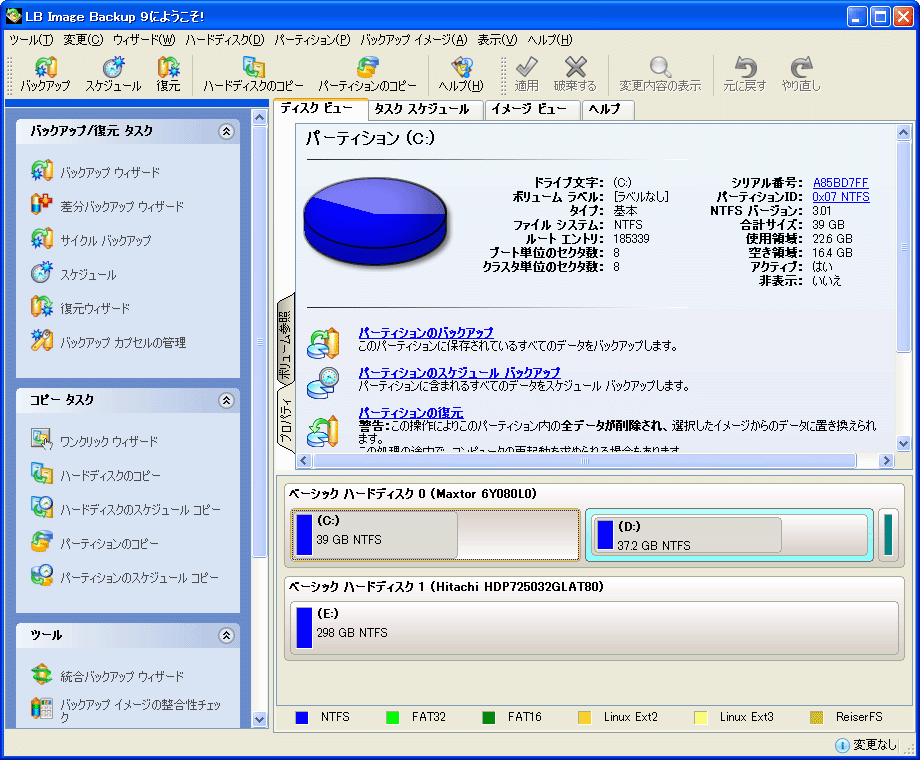The width and height of the screenshot is (920, 760).
Task: Open the バックアップ イメージ(A) menu
Action: pos(414,40)
